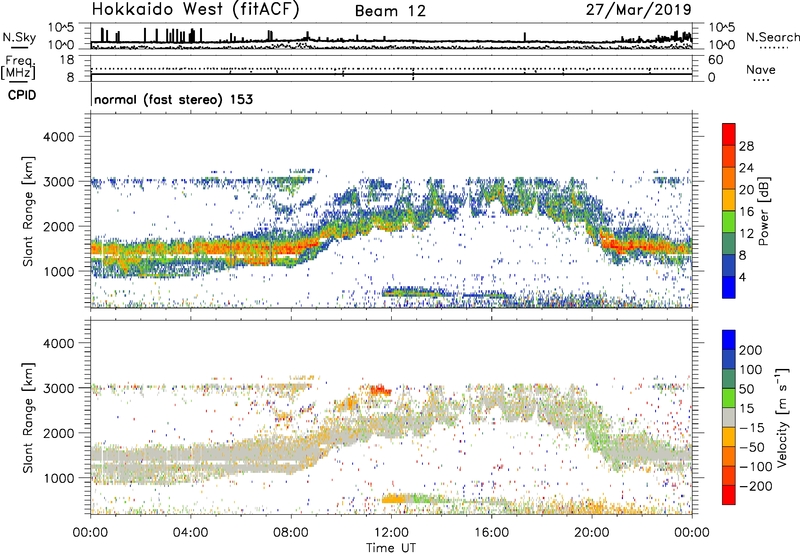Click the '200' value on Velocity colorbar
The width and height of the screenshot is (800, 554).
point(751,350)
